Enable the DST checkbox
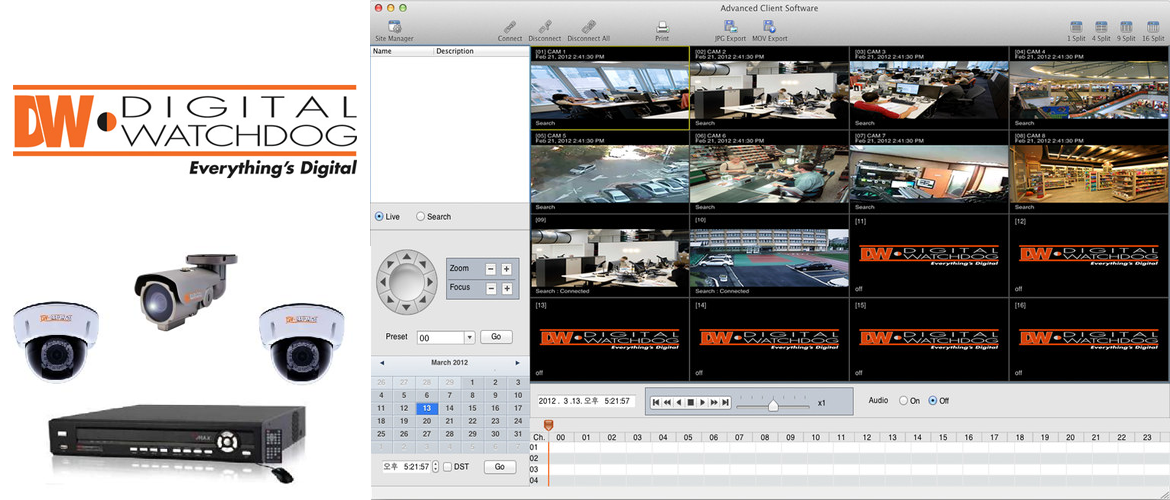The width and height of the screenshot is (1170, 500). coord(447,467)
